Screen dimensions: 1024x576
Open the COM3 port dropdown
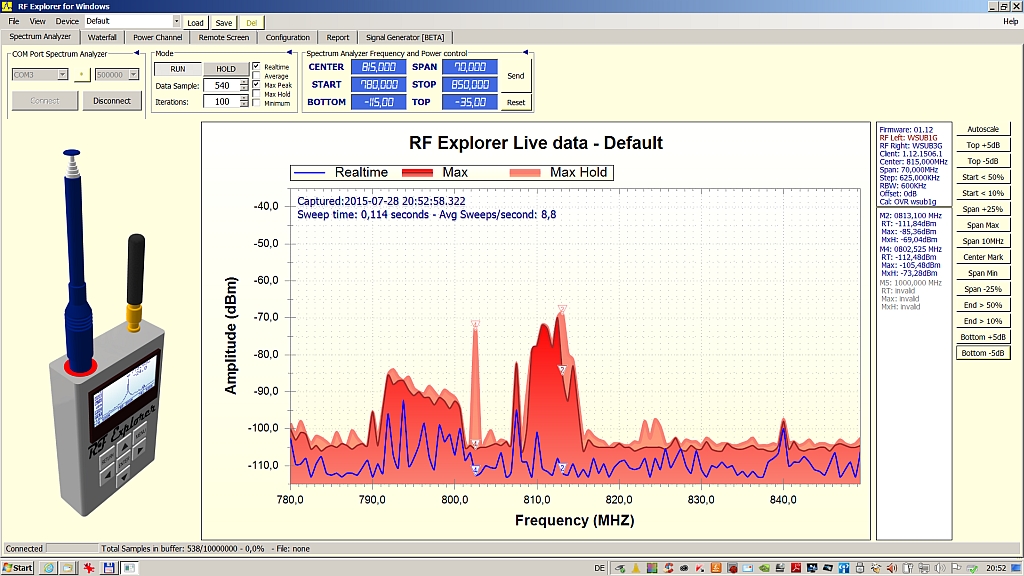point(62,75)
